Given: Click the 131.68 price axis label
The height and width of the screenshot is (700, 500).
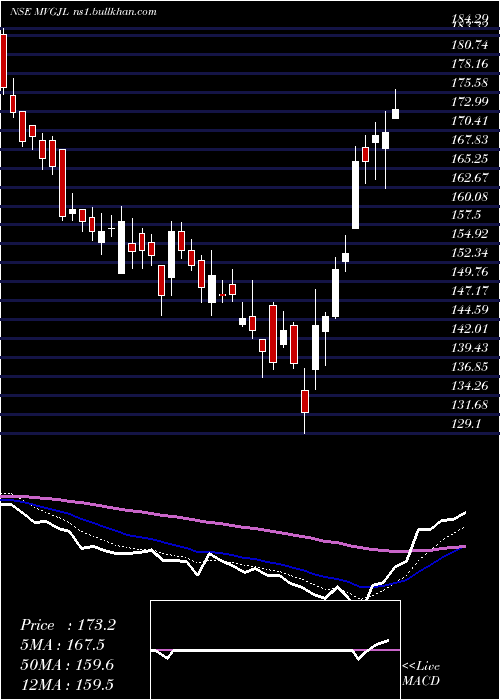Looking at the screenshot, I should [x=470, y=405].
